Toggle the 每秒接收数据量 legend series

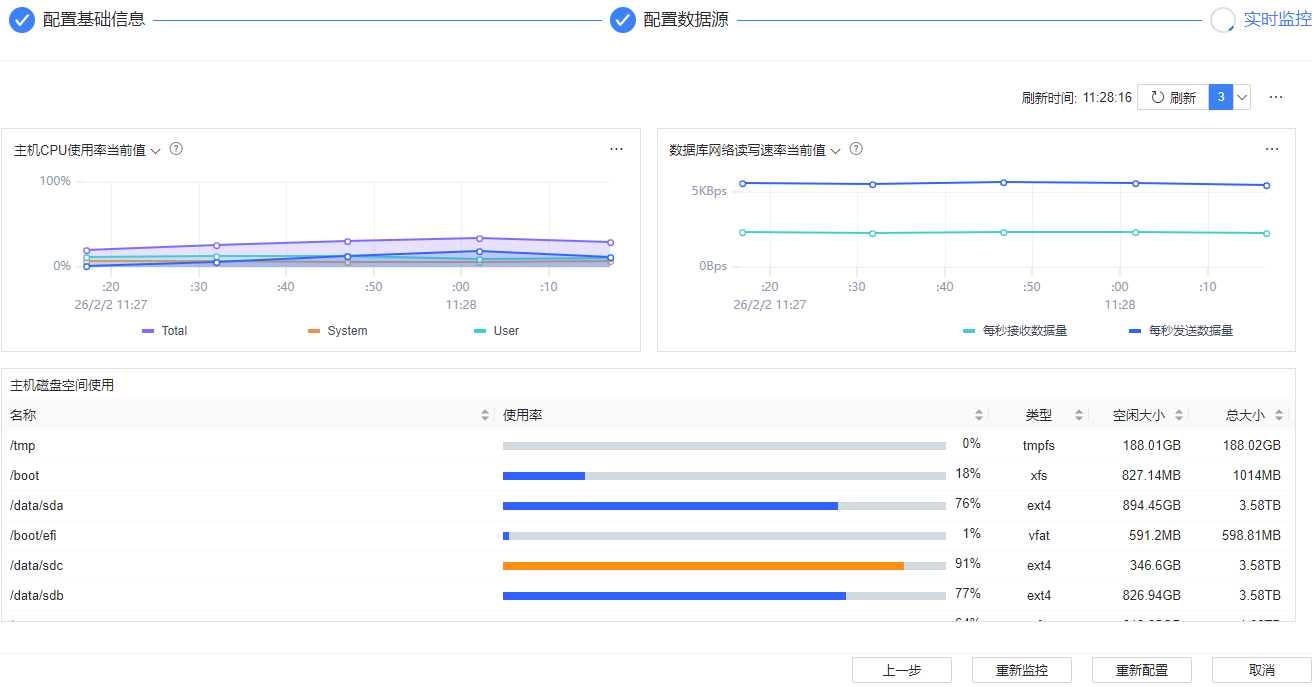point(1015,331)
